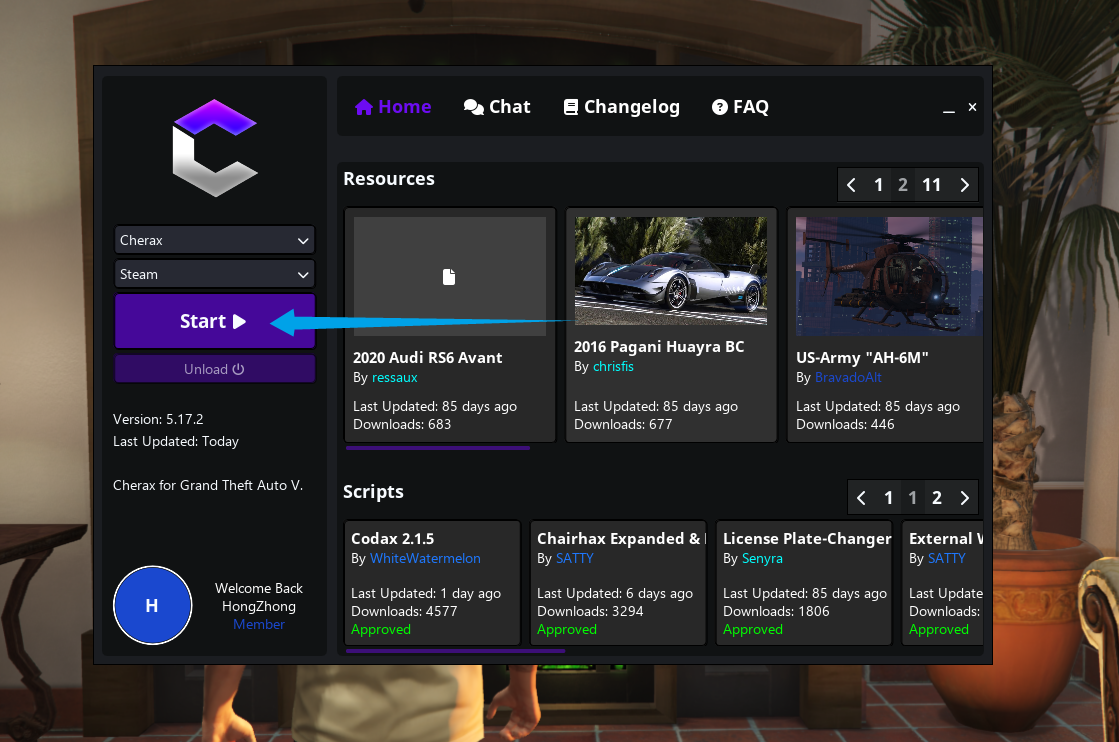The height and width of the screenshot is (742, 1119).
Task: Open the Home tab
Action: coord(393,107)
